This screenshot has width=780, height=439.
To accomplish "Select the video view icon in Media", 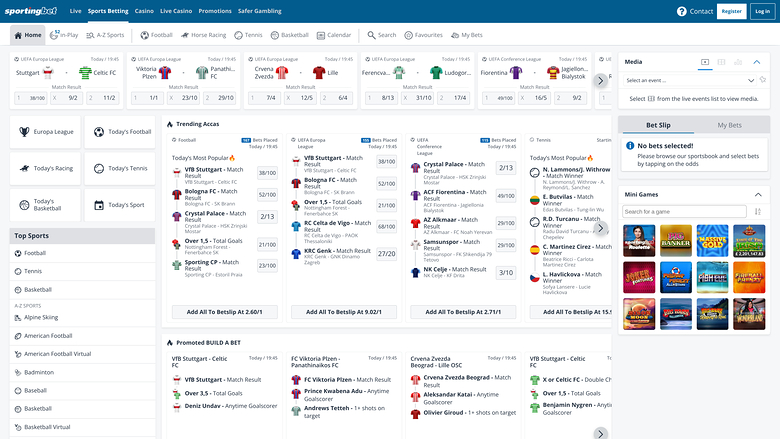I will point(705,62).
